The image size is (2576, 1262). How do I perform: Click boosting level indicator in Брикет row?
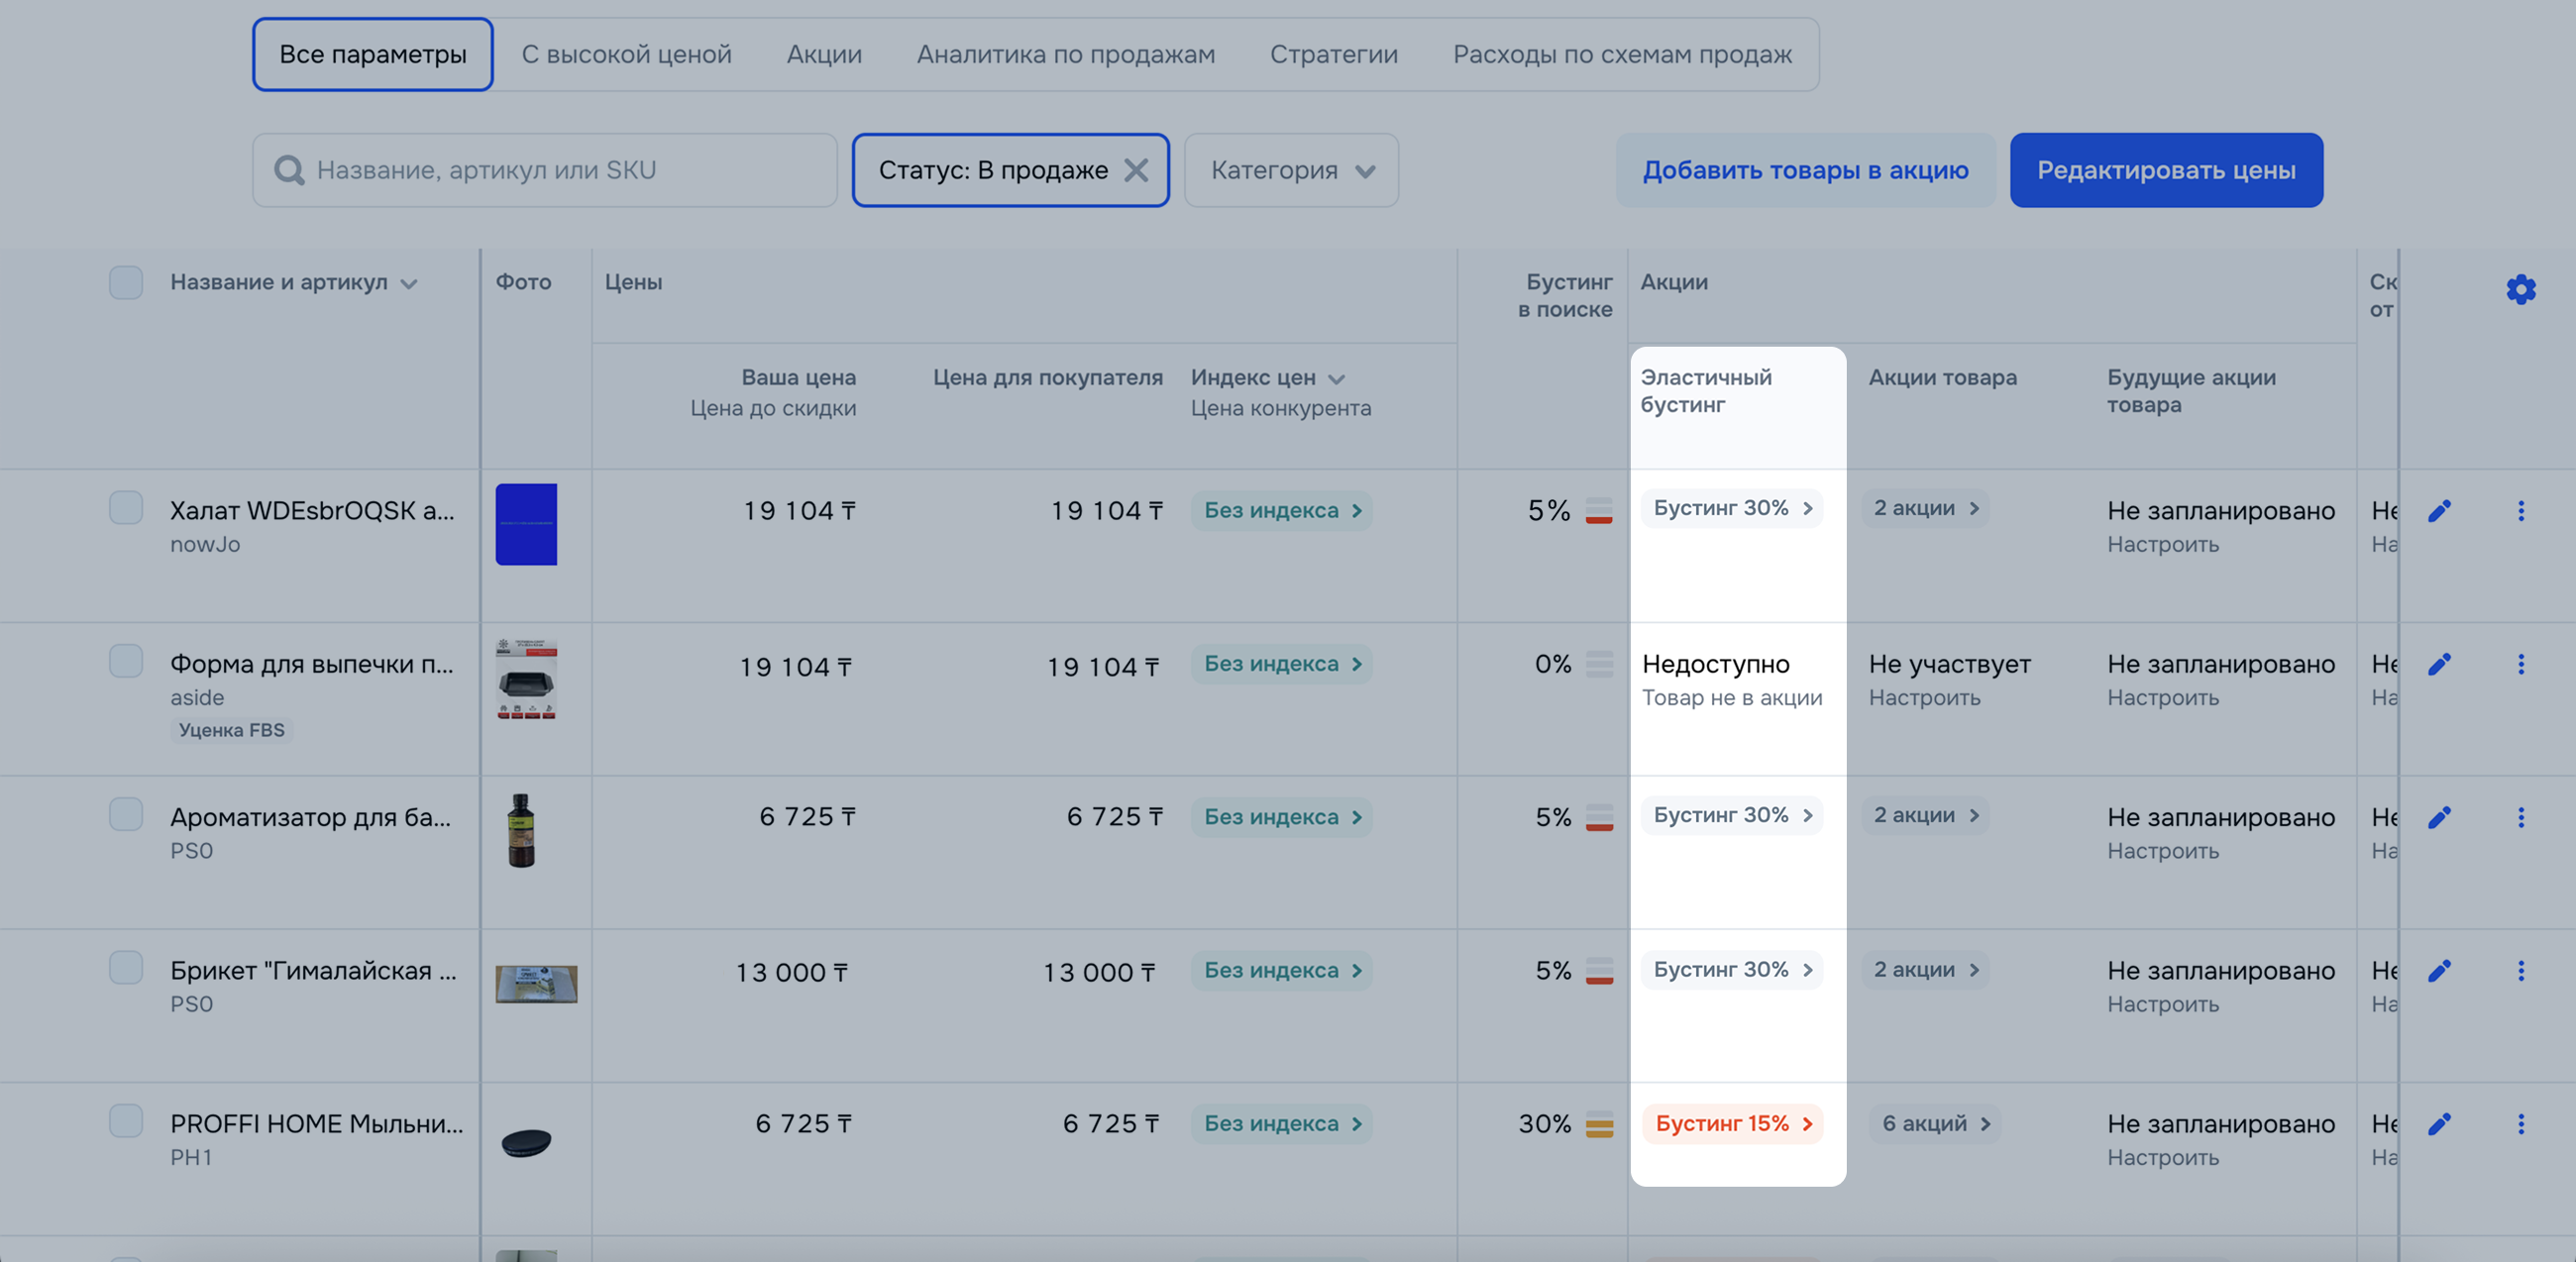pos(1599,971)
